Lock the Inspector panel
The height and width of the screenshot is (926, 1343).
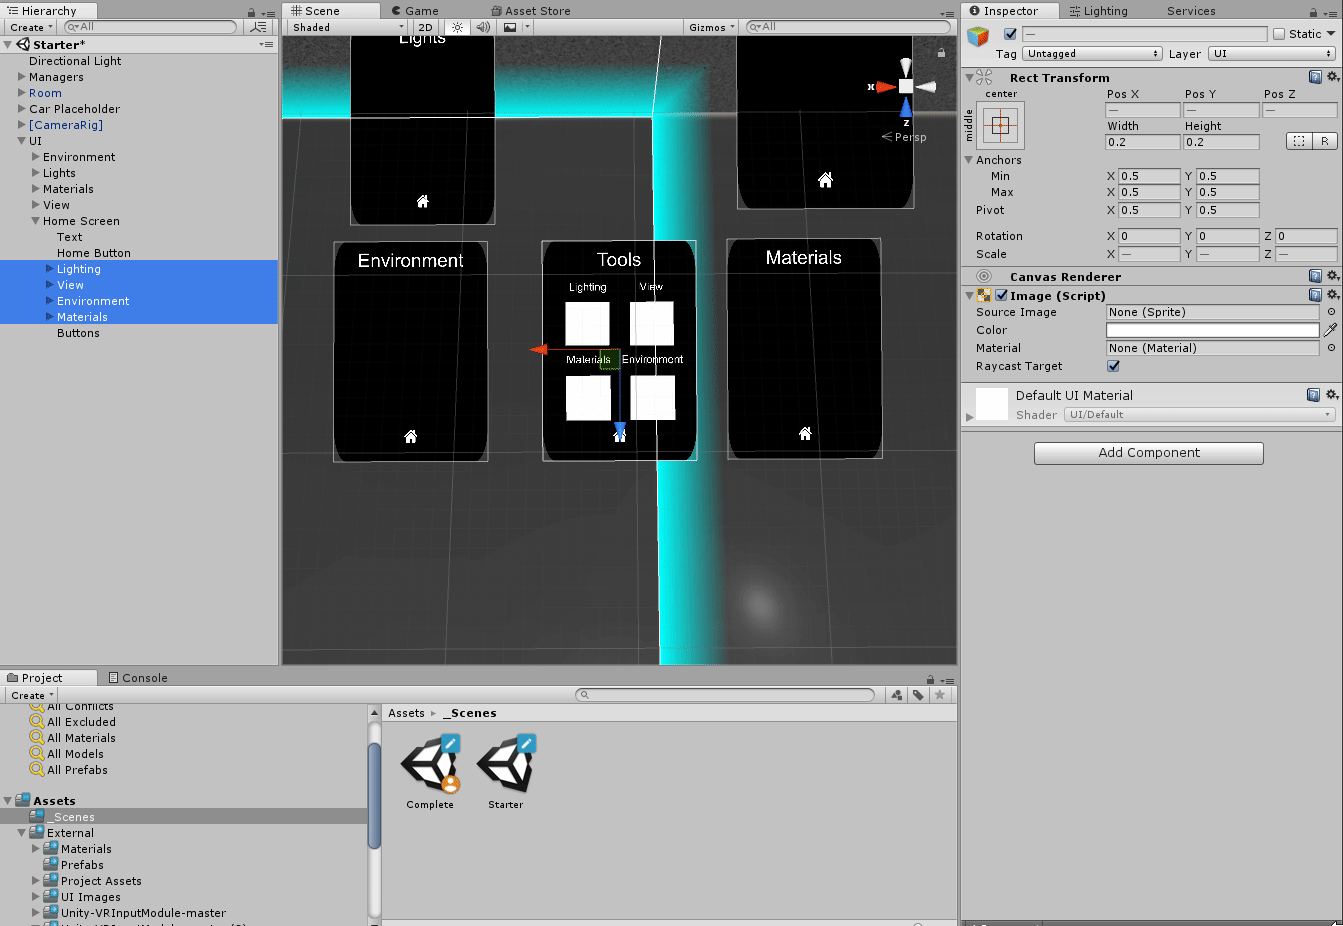1315,12
